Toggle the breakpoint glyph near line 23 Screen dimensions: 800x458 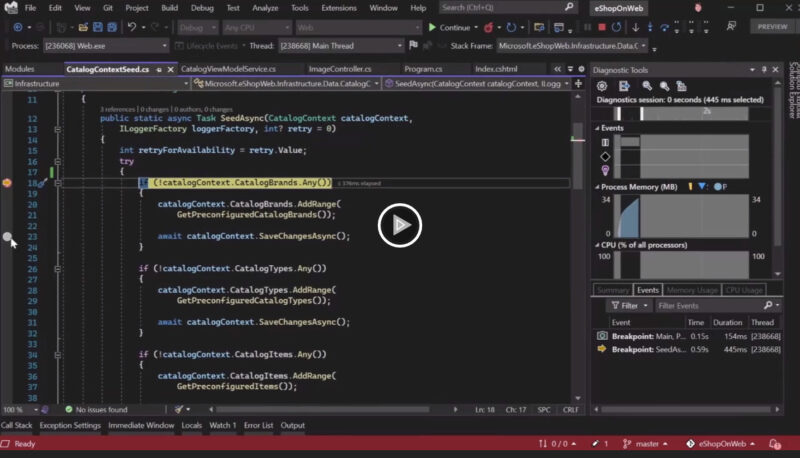click(x=7, y=237)
